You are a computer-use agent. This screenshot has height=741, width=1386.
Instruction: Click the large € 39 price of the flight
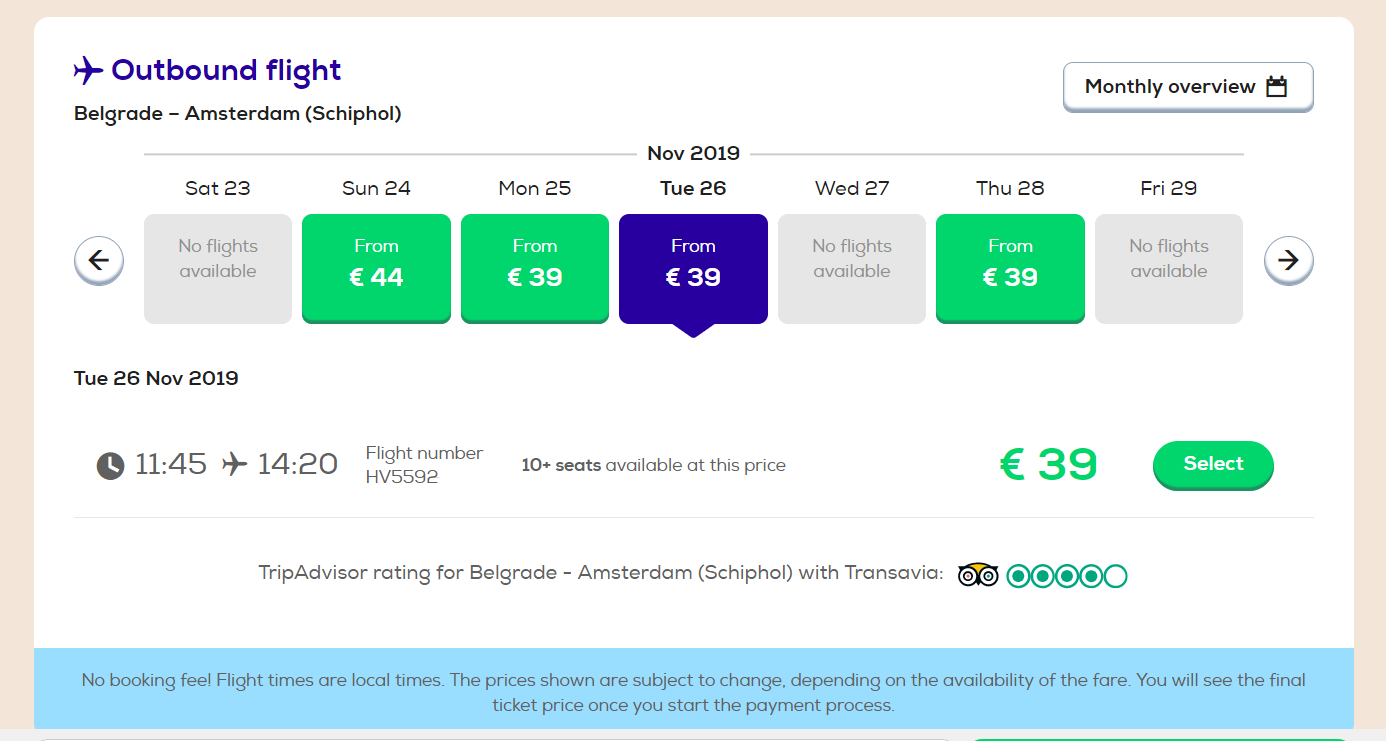[1048, 464]
